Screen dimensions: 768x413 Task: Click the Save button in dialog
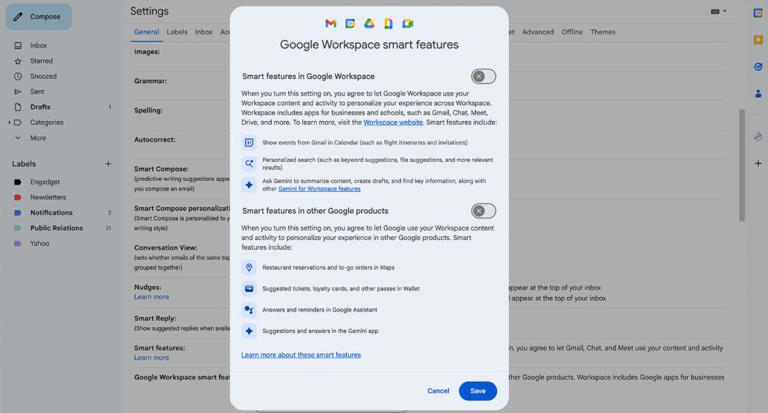pos(477,391)
